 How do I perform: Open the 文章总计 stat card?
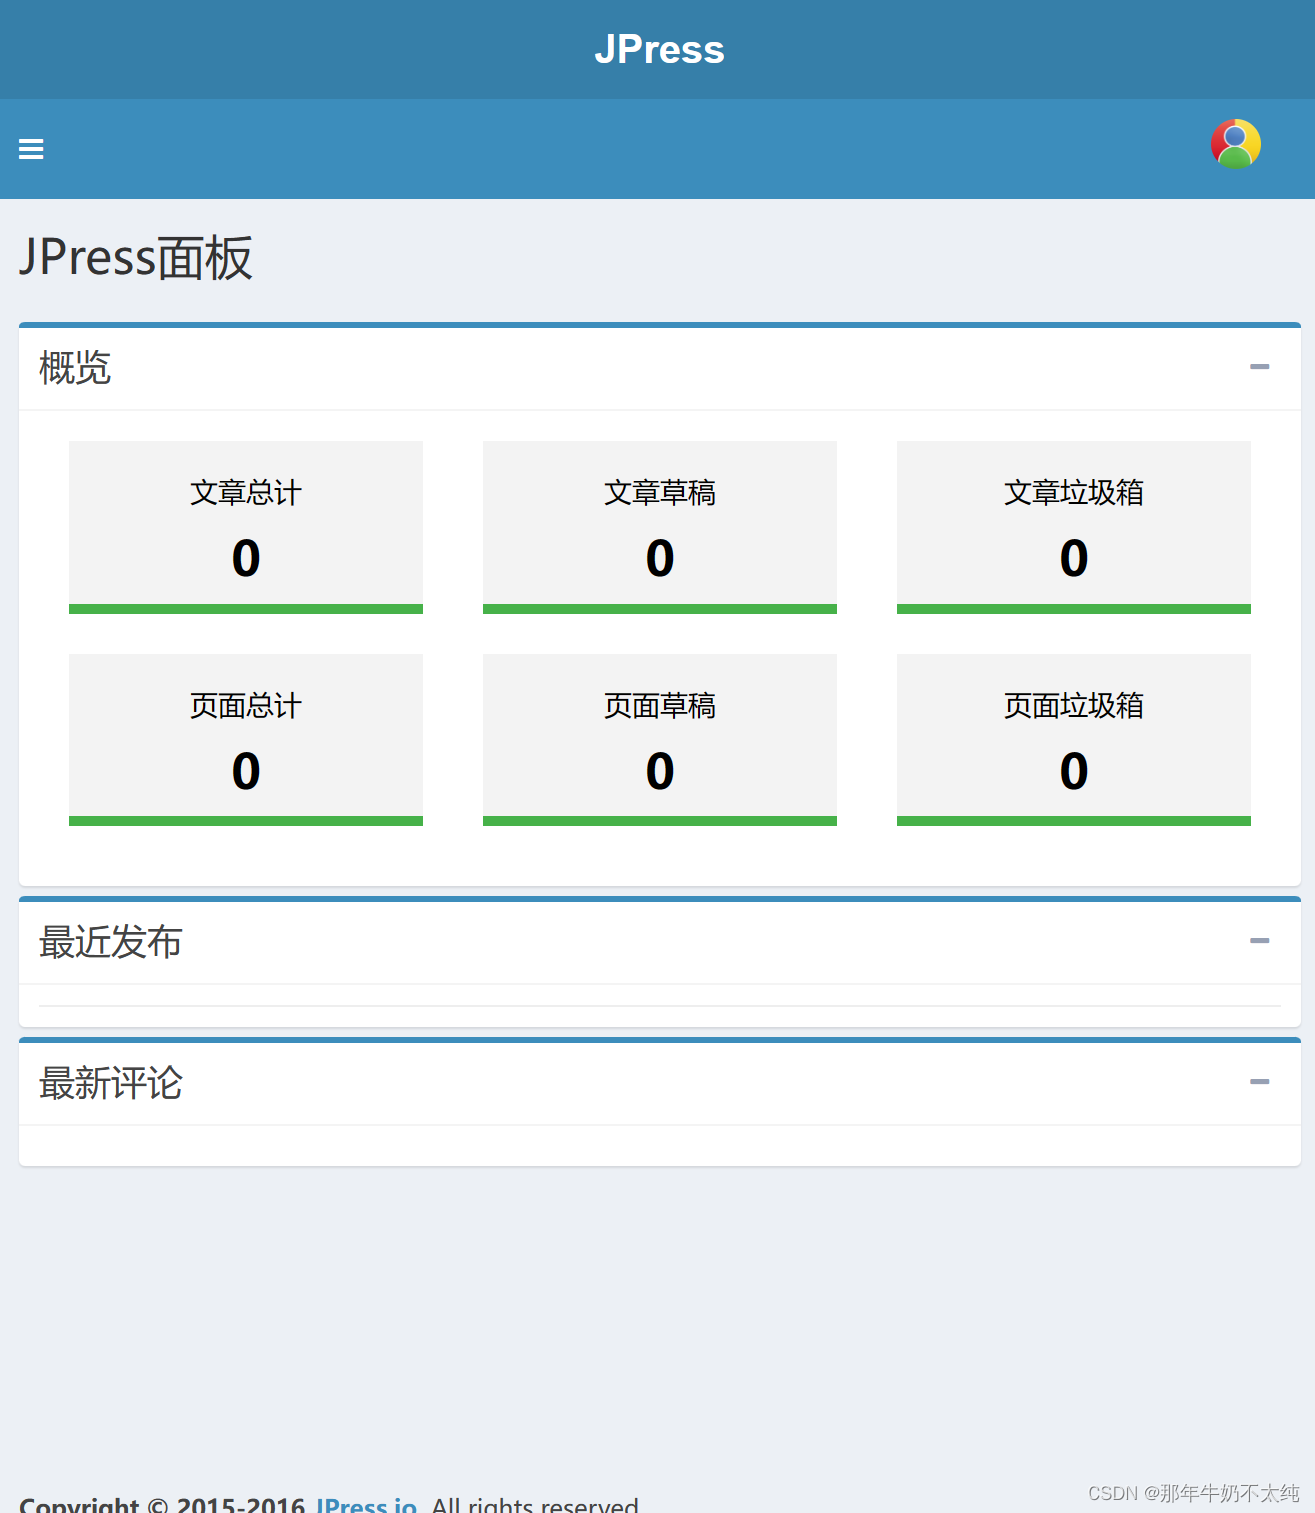[246, 527]
